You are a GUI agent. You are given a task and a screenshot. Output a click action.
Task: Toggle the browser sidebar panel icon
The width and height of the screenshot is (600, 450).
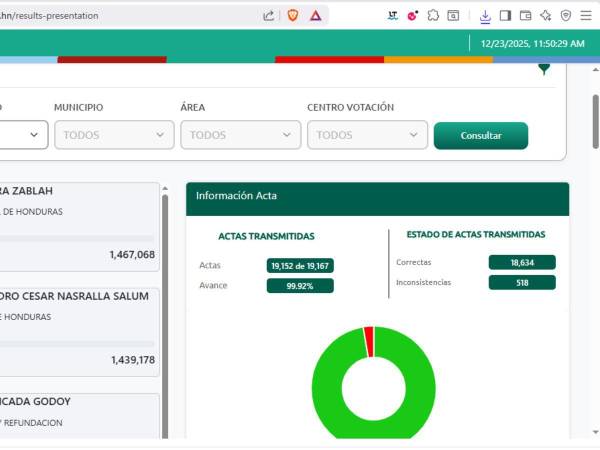pyautogui.click(x=505, y=16)
